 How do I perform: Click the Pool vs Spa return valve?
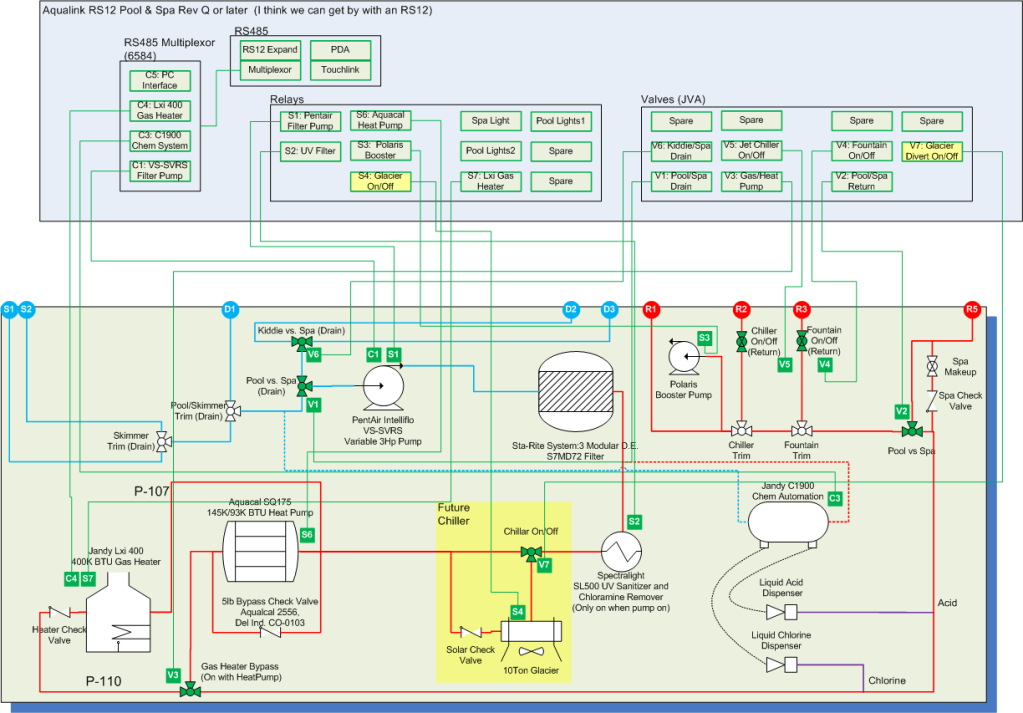point(911,429)
